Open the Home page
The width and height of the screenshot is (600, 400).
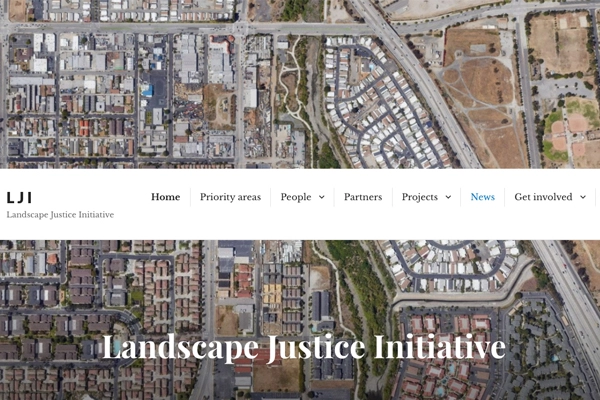tap(165, 197)
